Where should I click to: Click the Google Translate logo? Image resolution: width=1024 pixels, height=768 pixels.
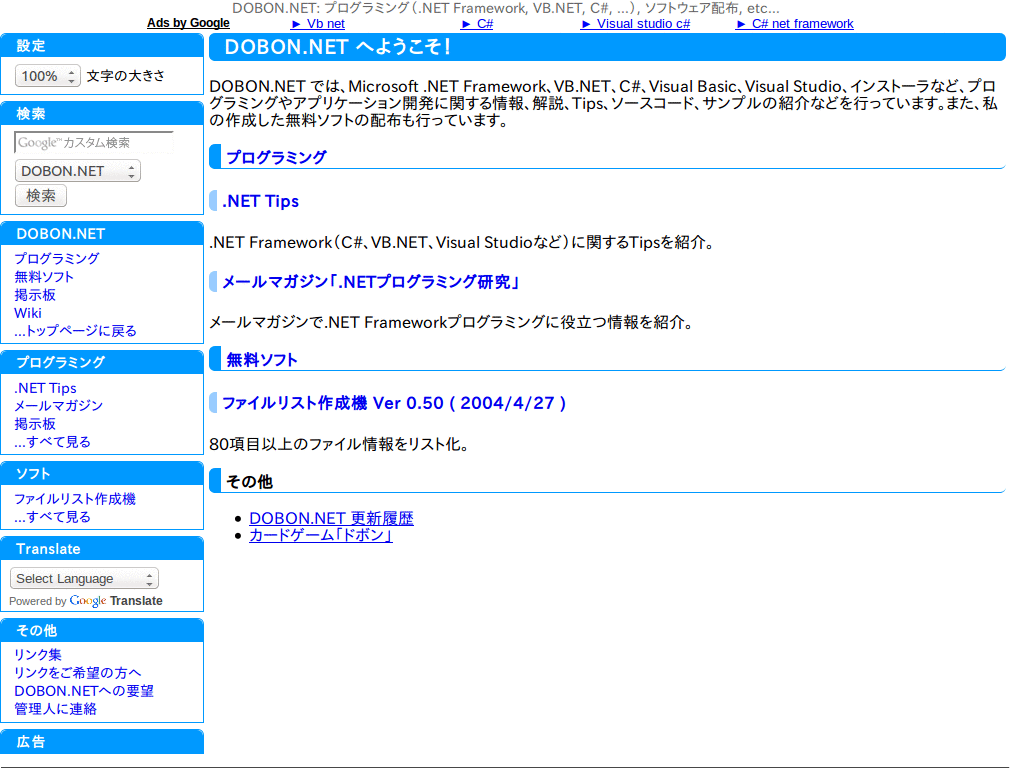(88, 601)
